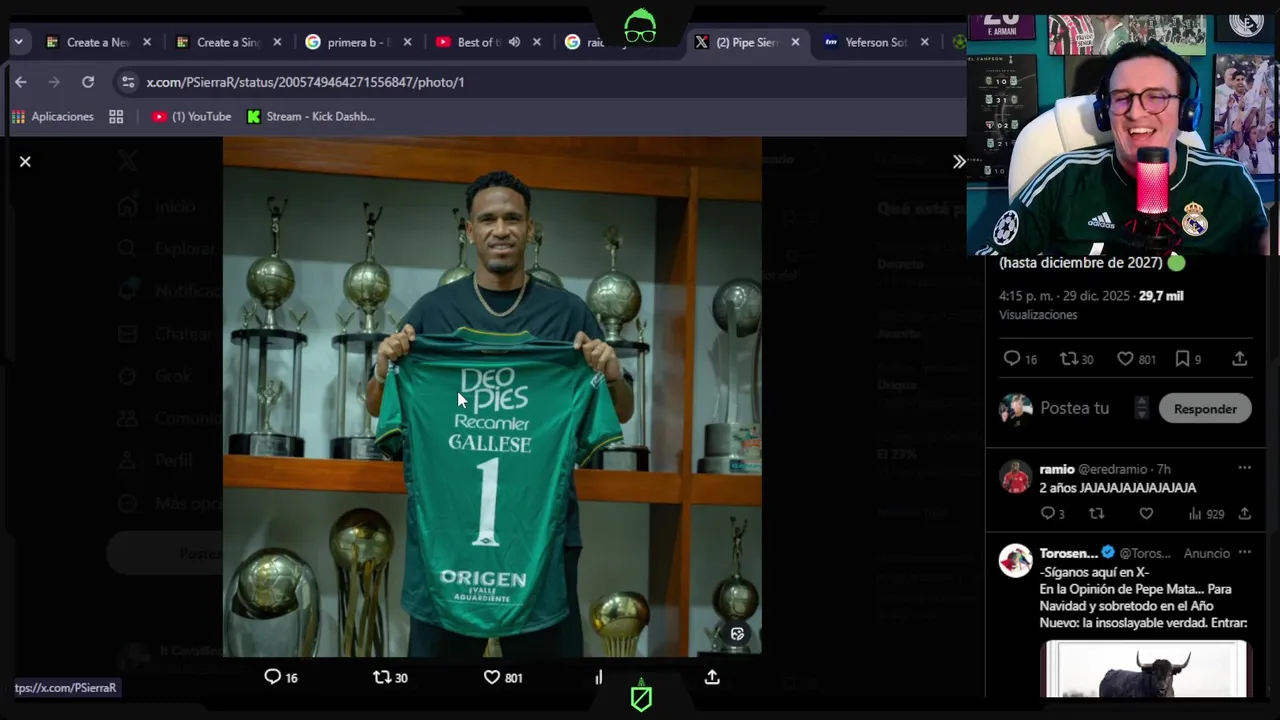Reply to ramio's comment with the 3 replies icon
The image size is (1280, 720).
pos(1052,514)
